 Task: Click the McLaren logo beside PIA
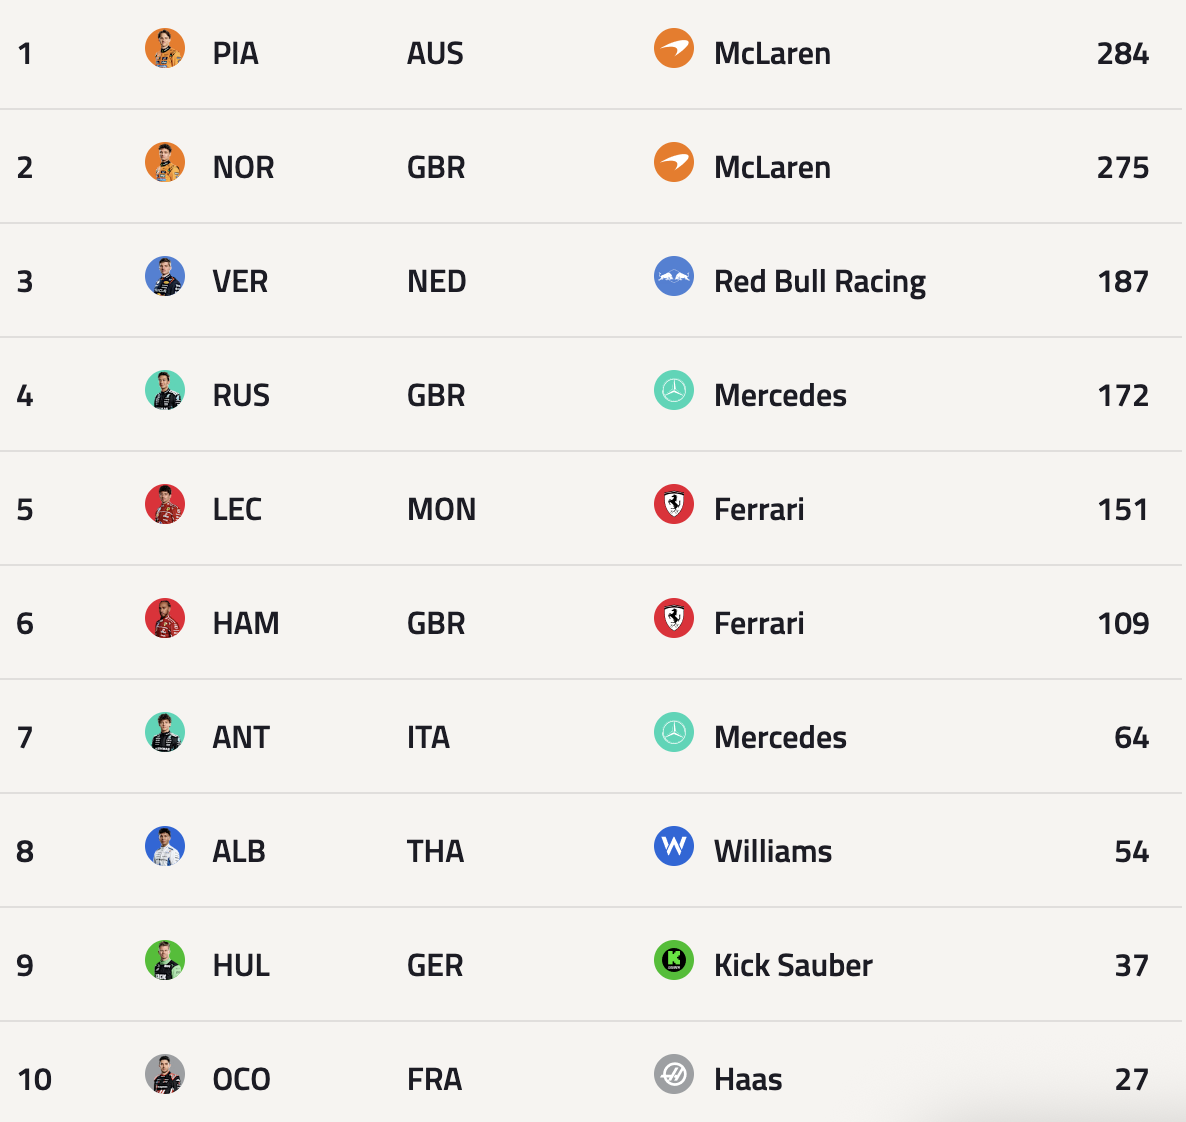673,48
